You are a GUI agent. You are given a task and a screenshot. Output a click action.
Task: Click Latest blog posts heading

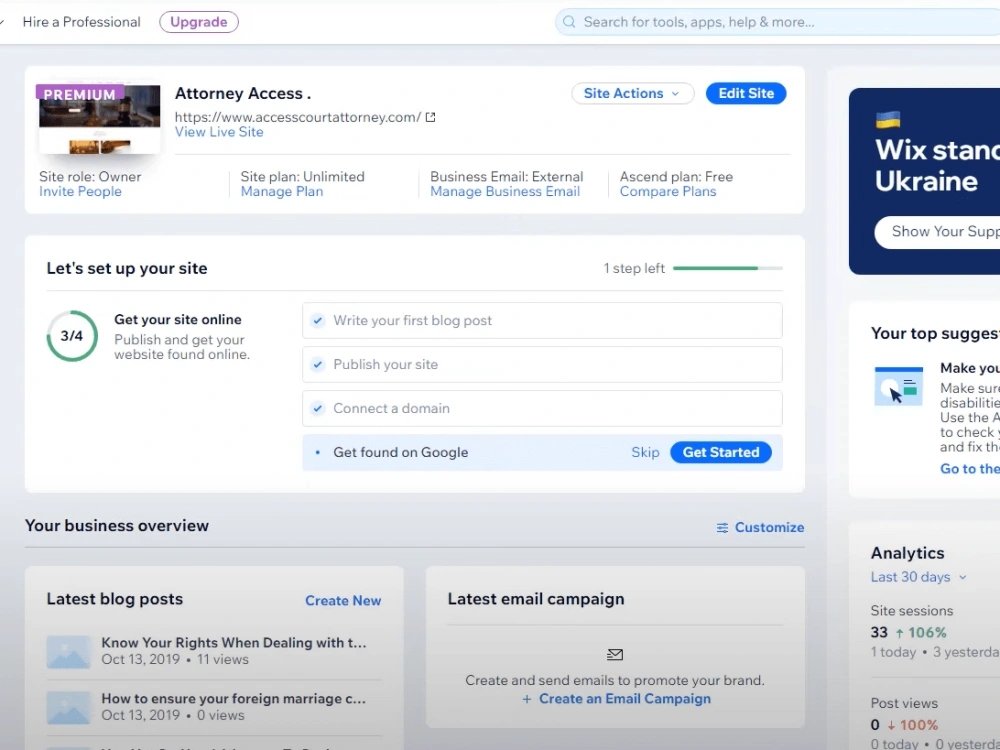click(115, 599)
